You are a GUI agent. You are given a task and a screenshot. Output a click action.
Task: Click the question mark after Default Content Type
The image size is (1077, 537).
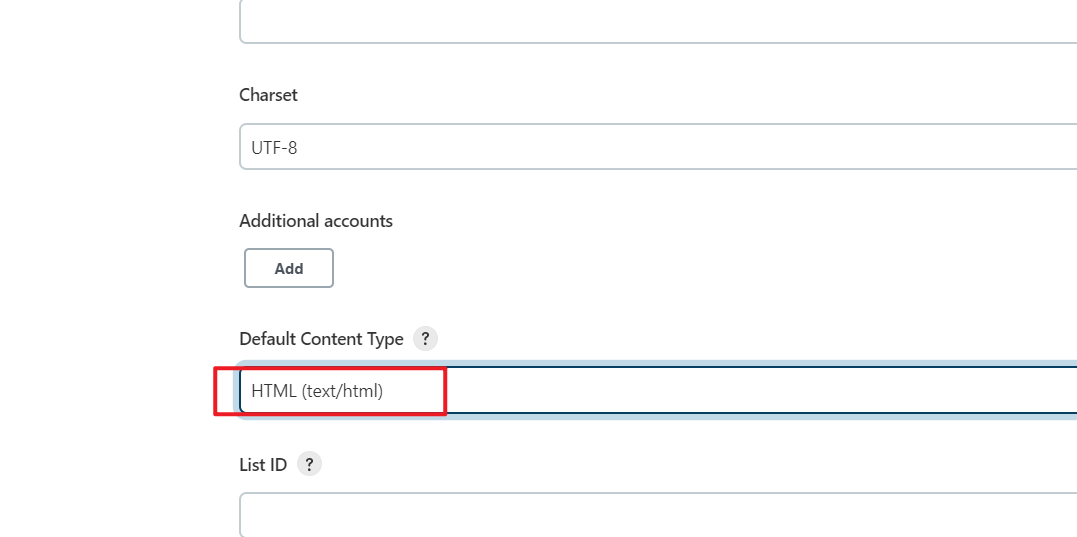click(x=425, y=339)
